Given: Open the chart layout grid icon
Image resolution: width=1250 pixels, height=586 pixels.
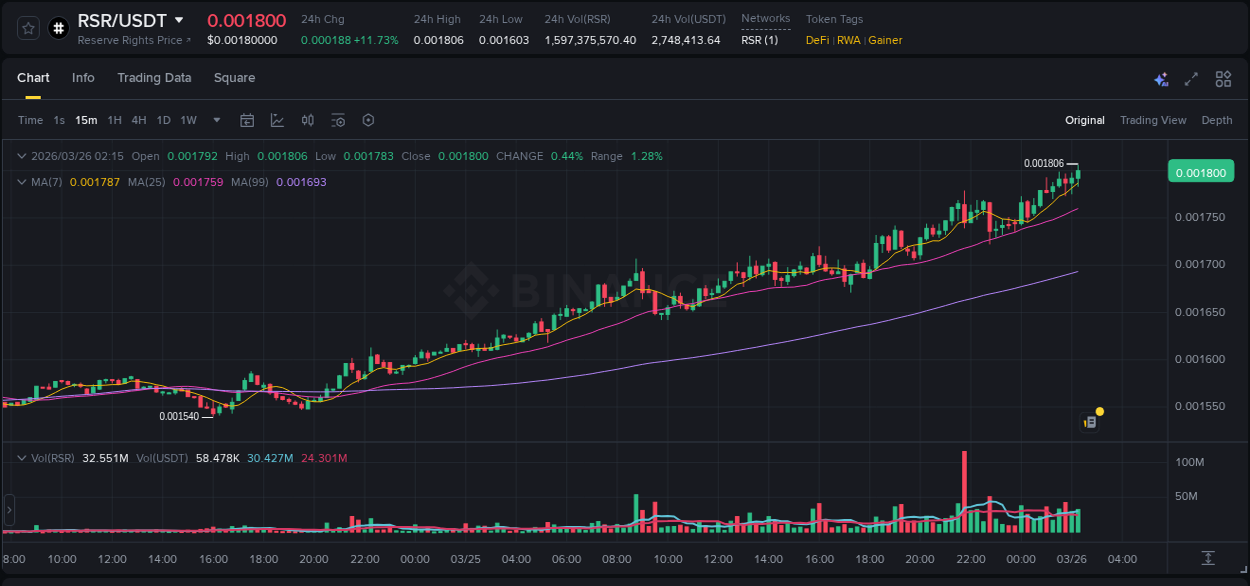Looking at the screenshot, I should pyautogui.click(x=1223, y=78).
